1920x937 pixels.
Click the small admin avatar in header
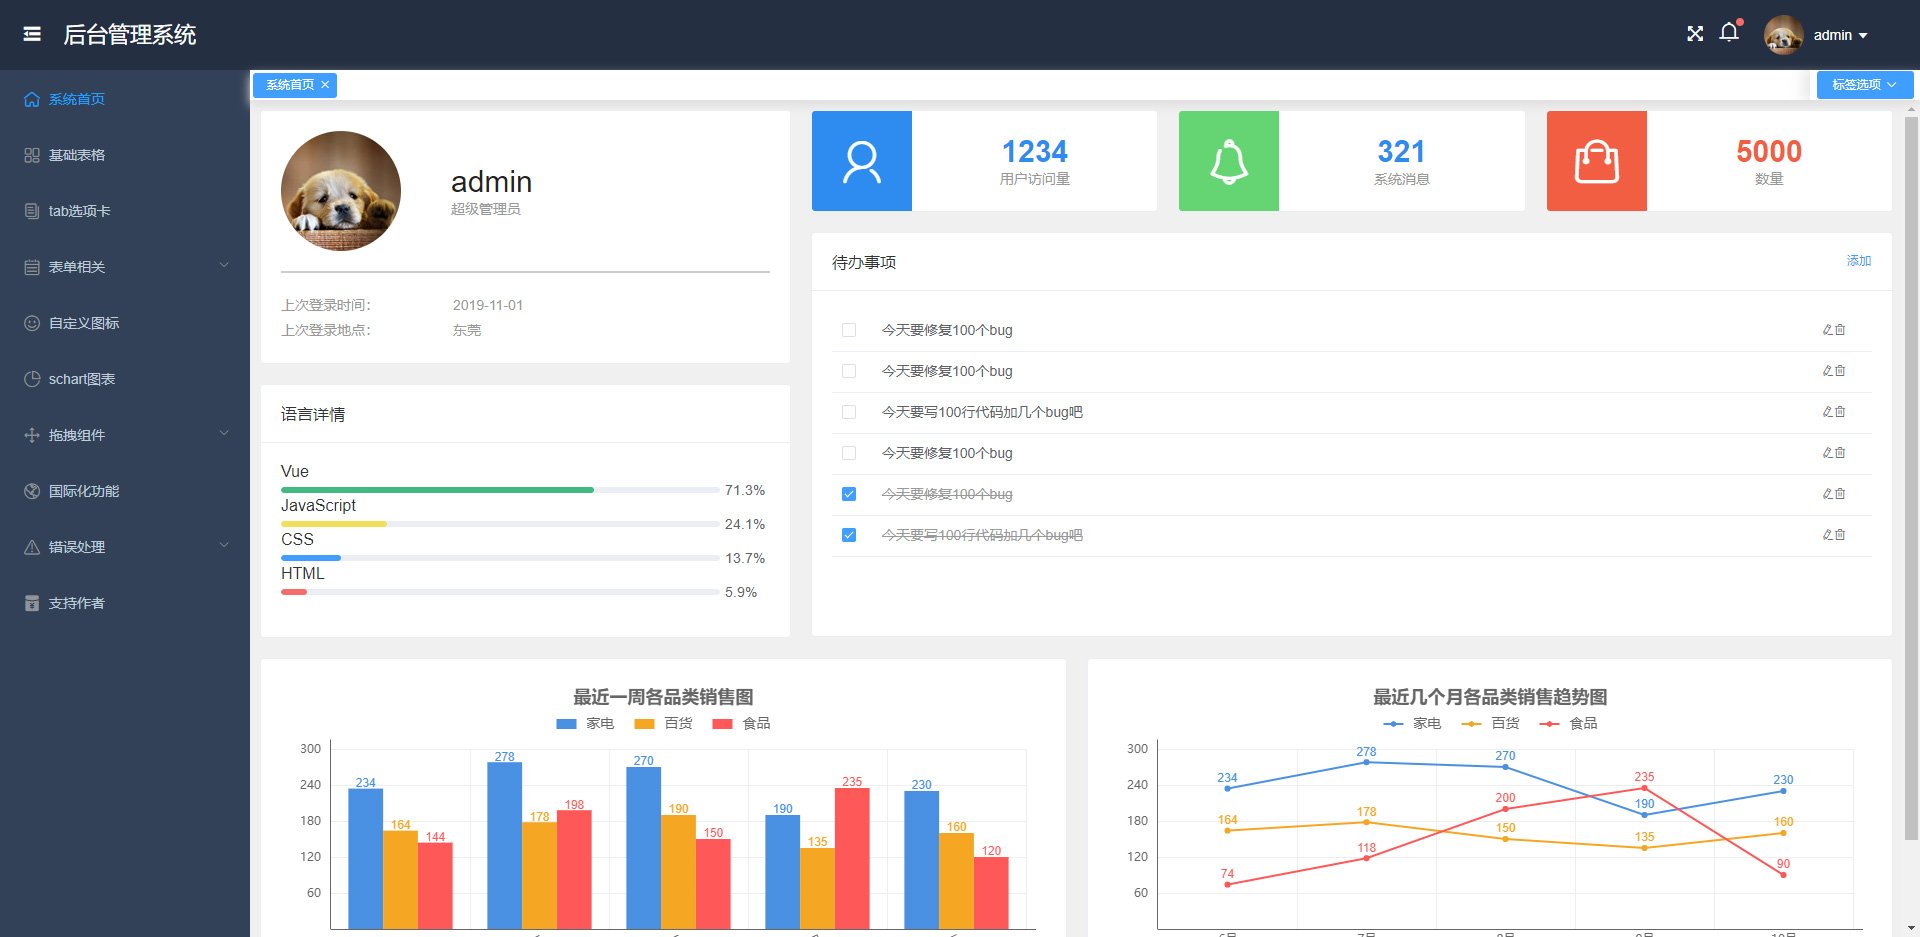coord(1783,35)
